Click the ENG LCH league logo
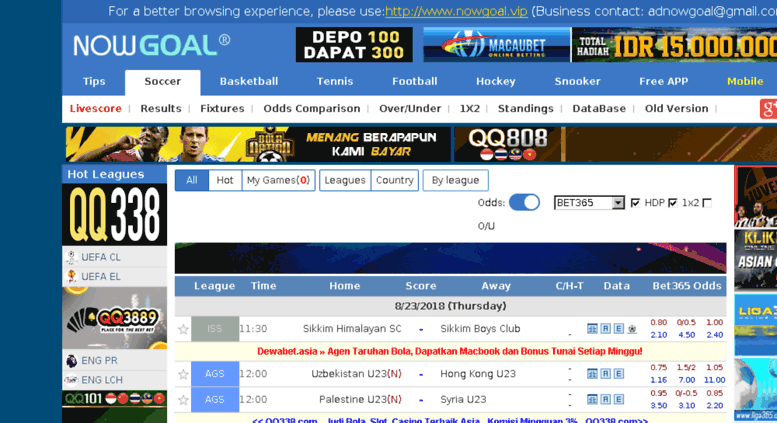Image resolution: width=777 pixels, height=423 pixels. click(x=71, y=380)
